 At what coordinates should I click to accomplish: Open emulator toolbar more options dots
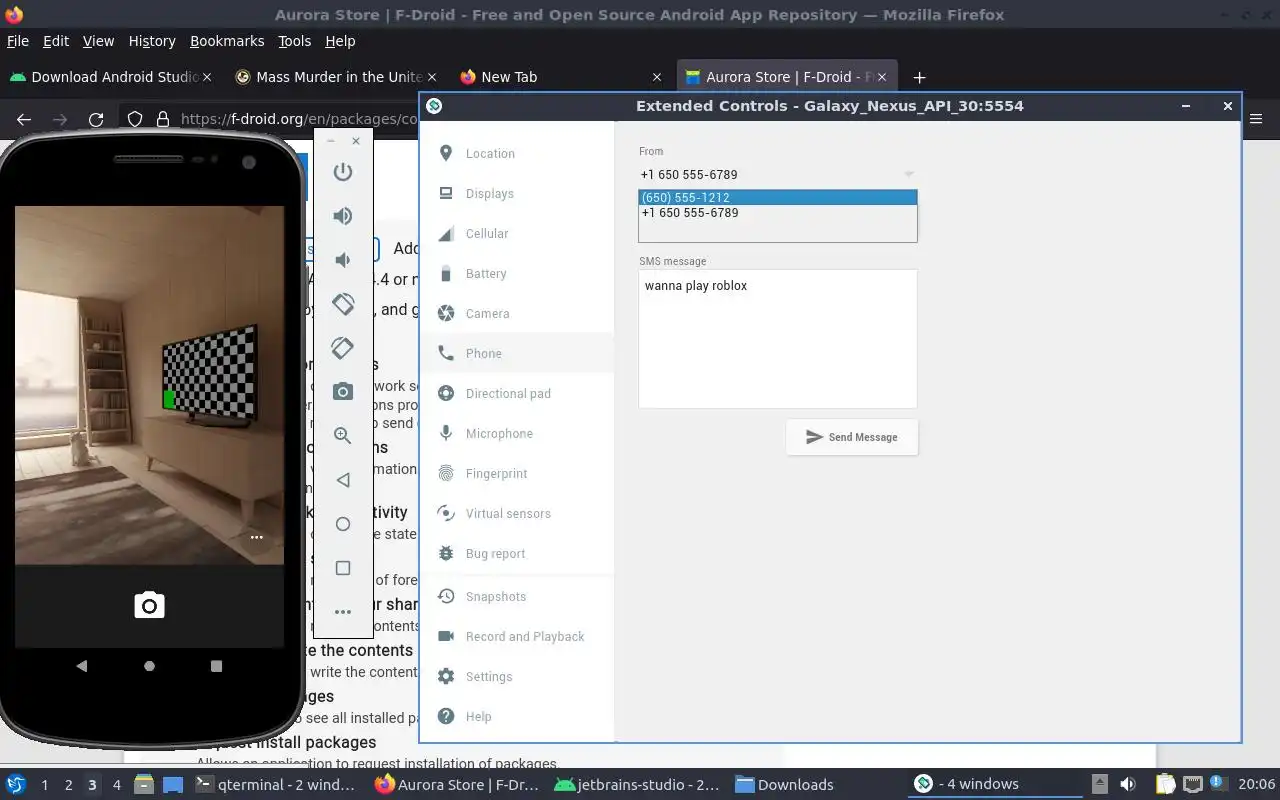[x=343, y=612]
